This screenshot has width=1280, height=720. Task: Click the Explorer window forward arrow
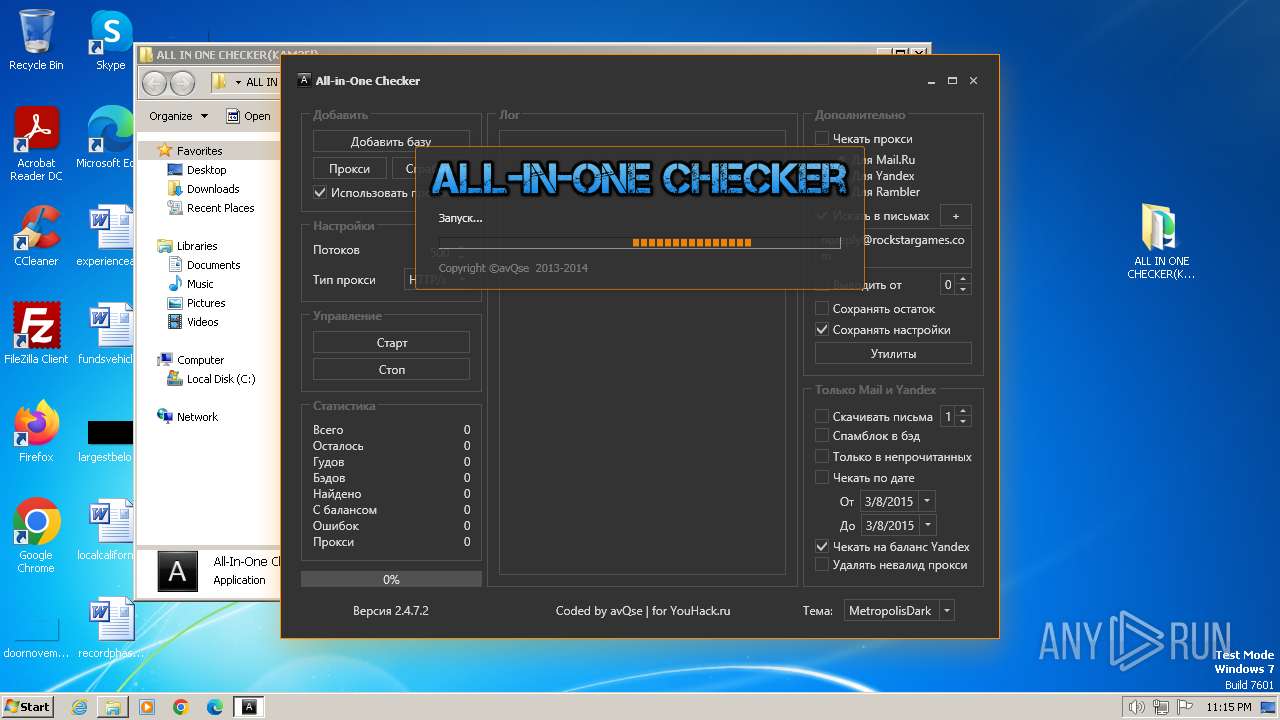click(x=182, y=82)
